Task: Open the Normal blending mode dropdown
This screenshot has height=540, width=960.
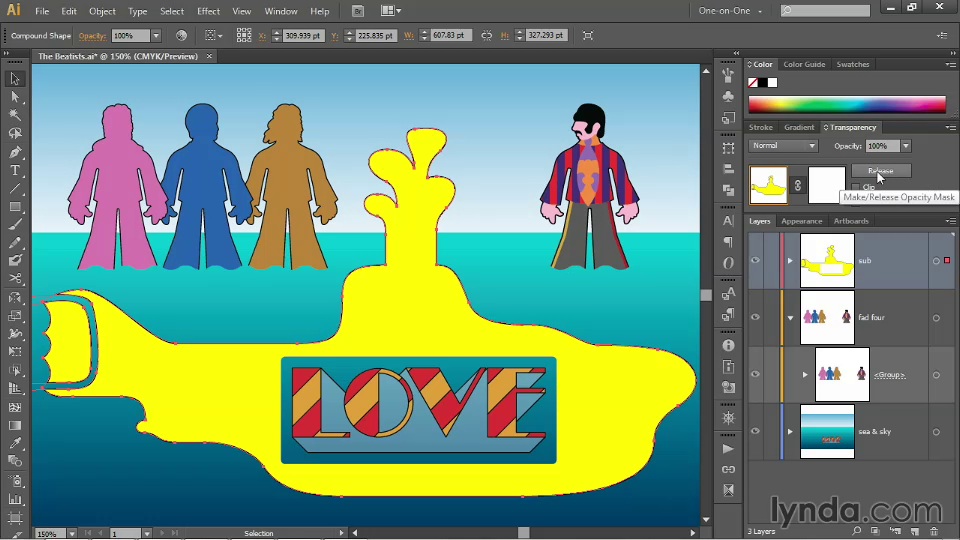Action: pyautogui.click(x=783, y=146)
